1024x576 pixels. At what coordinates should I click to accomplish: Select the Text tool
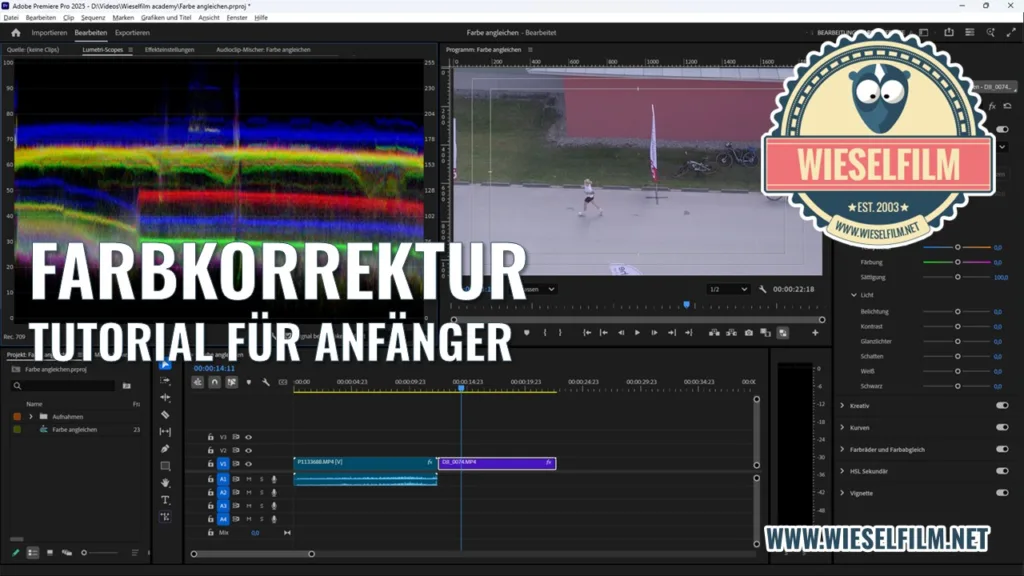[x=164, y=500]
